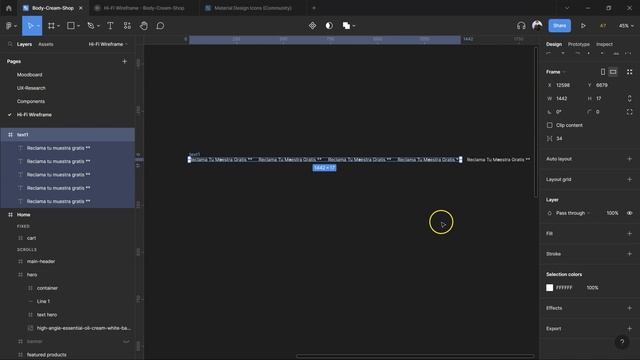640x360 pixels.
Task: Open the Moodboard page
Action: click(x=29, y=75)
